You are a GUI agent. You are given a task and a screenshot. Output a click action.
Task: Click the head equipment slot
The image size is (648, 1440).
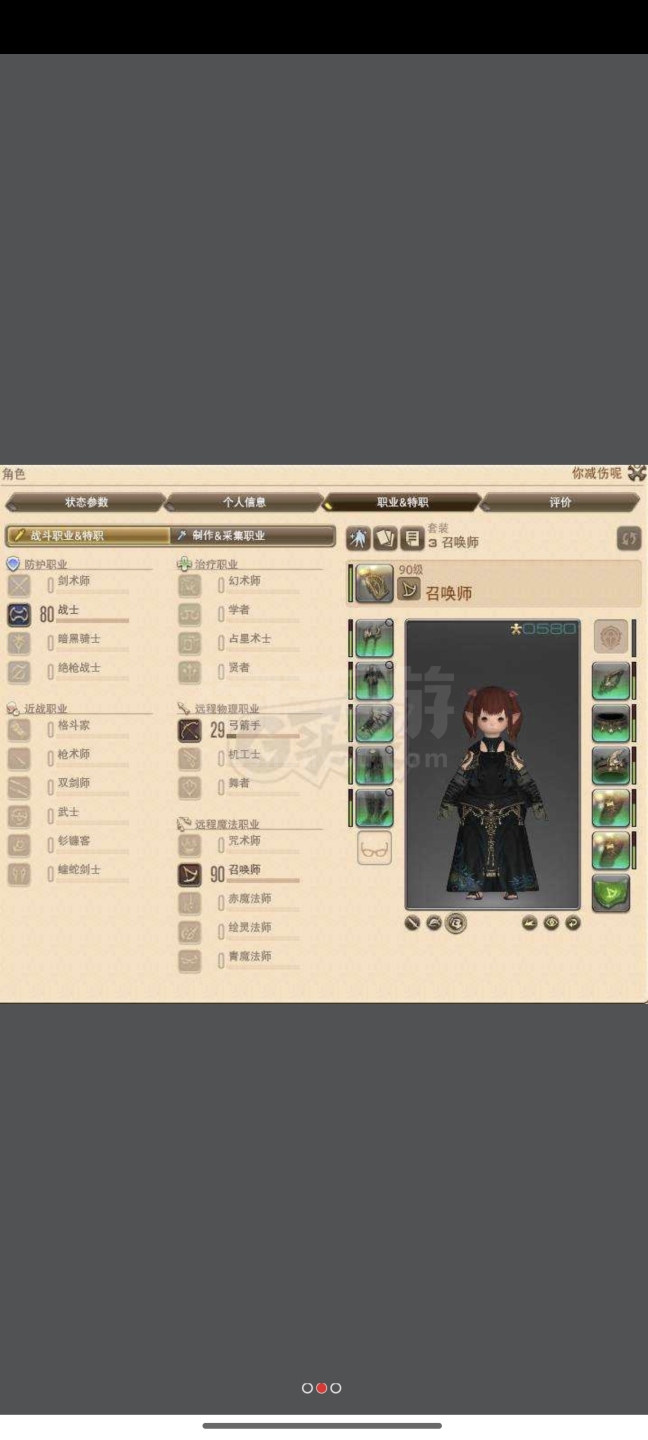(374, 638)
